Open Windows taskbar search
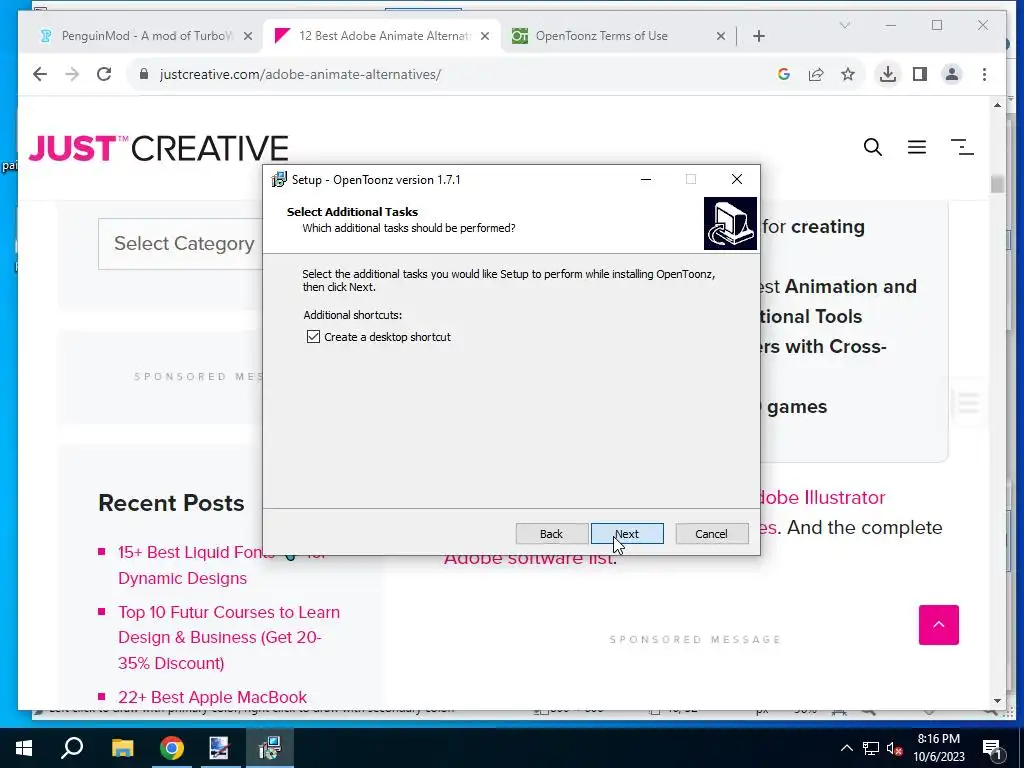Image resolution: width=1024 pixels, height=768 pixels. (72, 748)
